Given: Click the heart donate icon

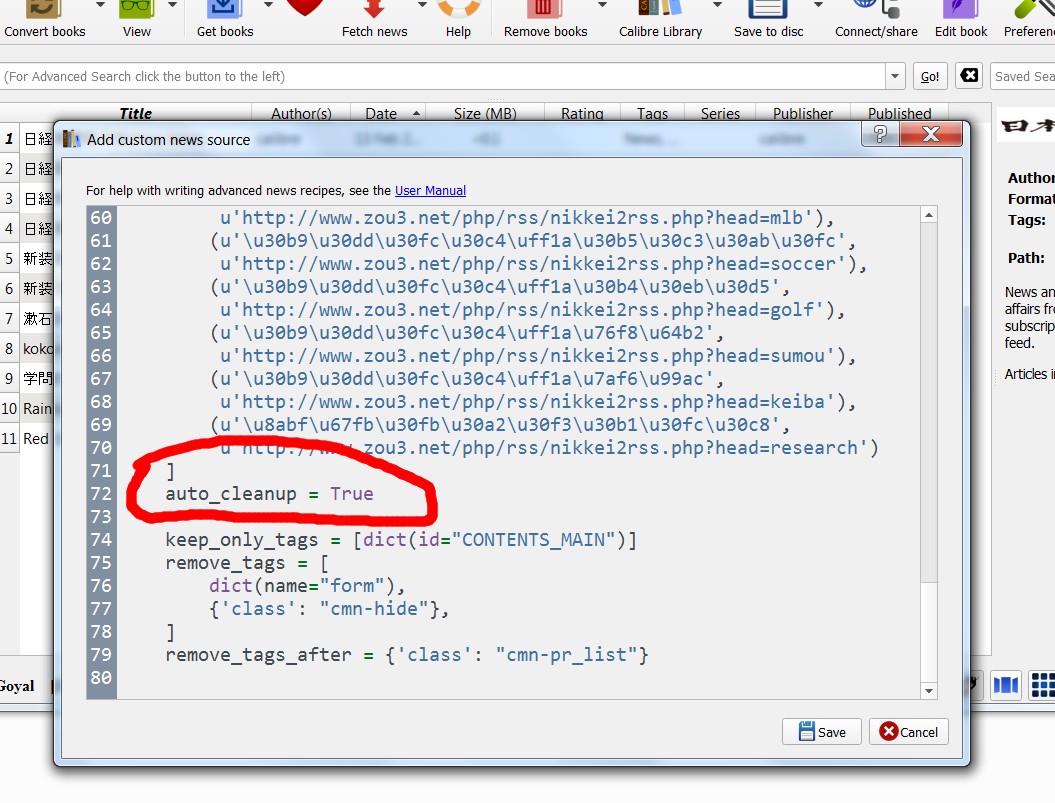Looking at the screenshot, I should [x=305, y=8].
